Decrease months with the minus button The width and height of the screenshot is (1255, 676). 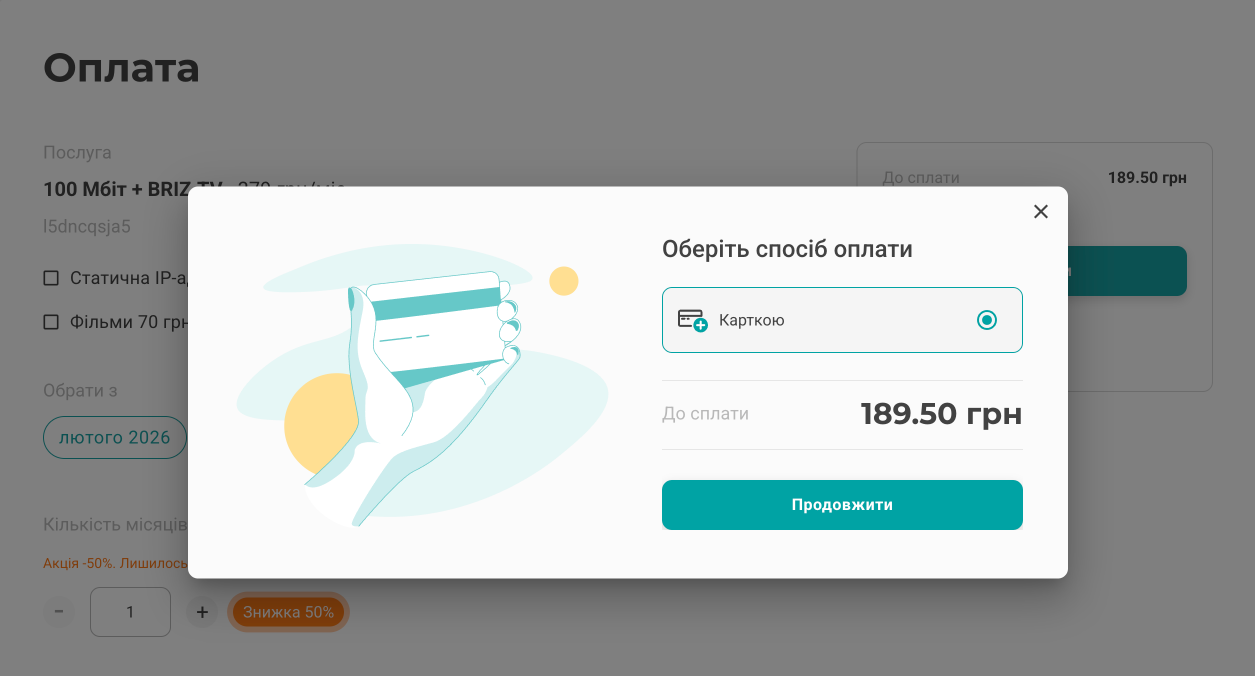coord(59,612)
